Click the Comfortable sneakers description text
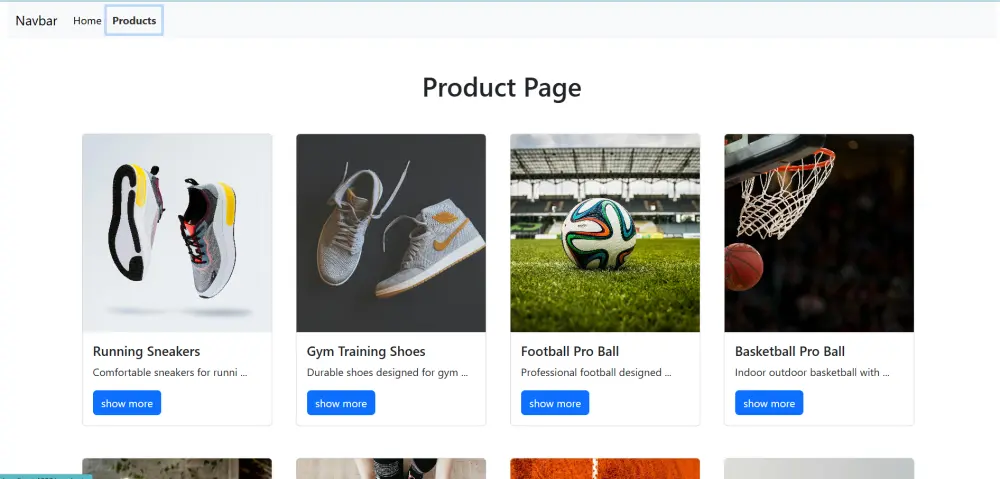Screen dimensions: 1000x479 click(170, 372)
